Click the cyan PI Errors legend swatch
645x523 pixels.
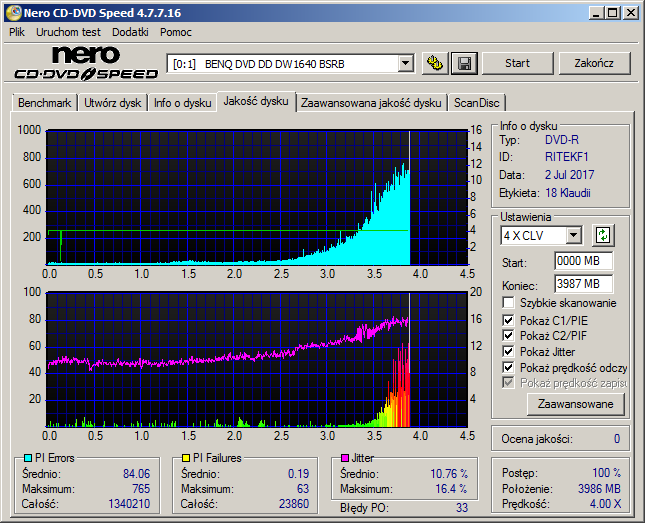point(28,458)
